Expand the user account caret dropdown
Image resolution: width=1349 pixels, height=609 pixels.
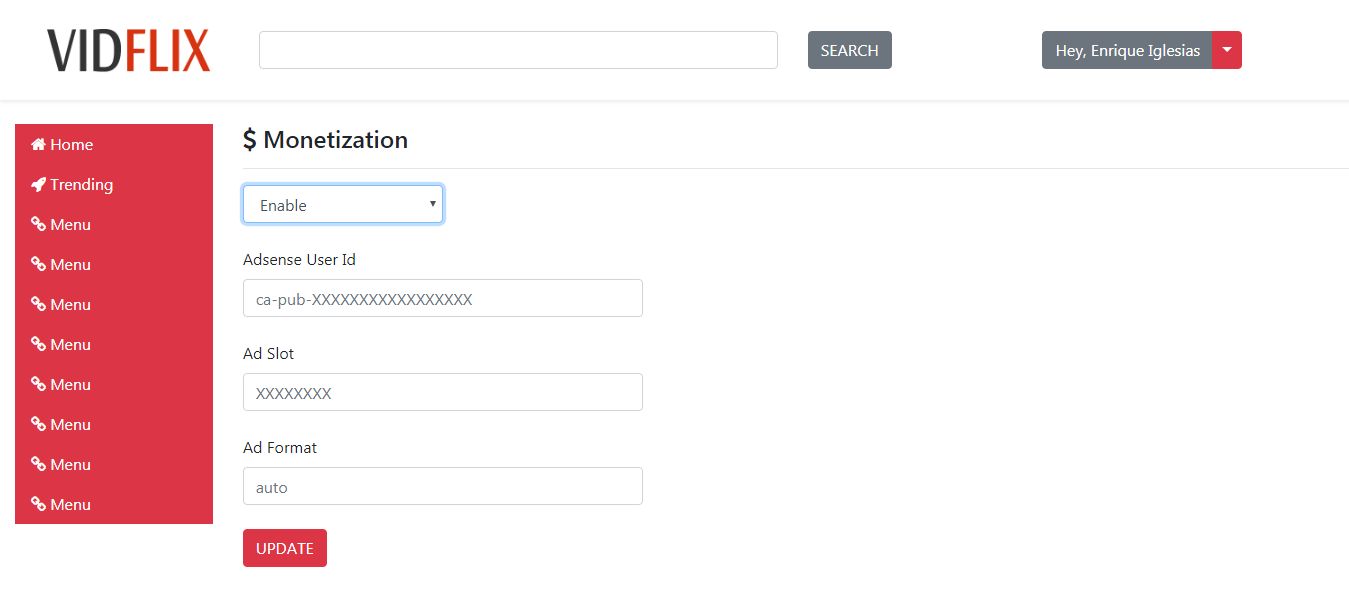(x=1227, y=50)
